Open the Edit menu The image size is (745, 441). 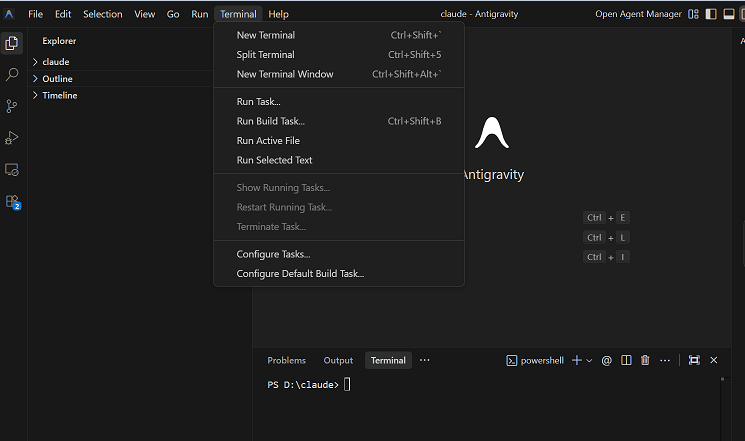click(x=63, y=14)
